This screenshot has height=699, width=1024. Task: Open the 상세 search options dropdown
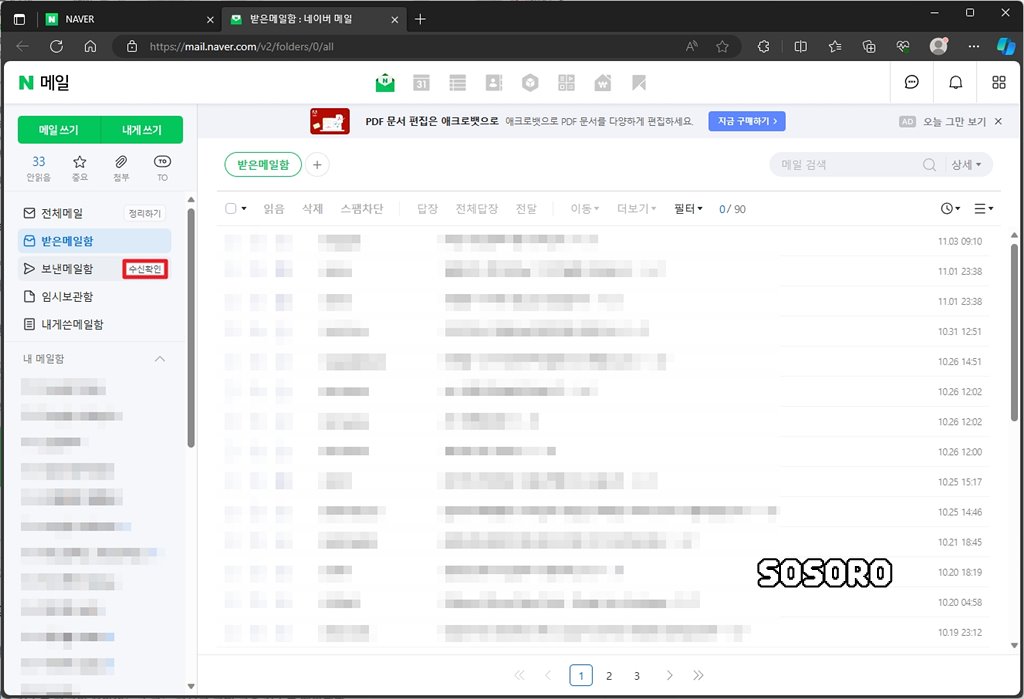point(967,165)
